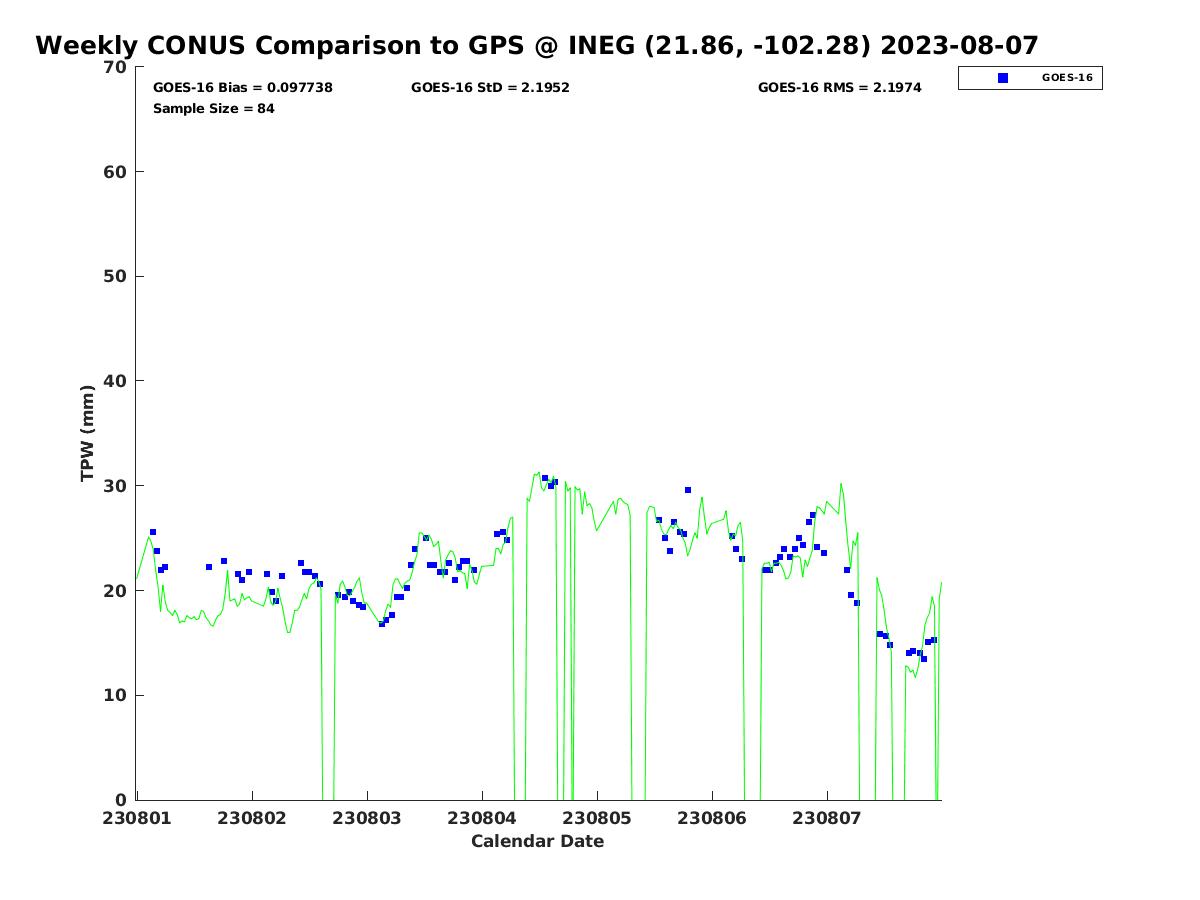The image size is (1200, 900).
Task: Click the 50 tick on the y-axis
Action: (x=116, y=277)
